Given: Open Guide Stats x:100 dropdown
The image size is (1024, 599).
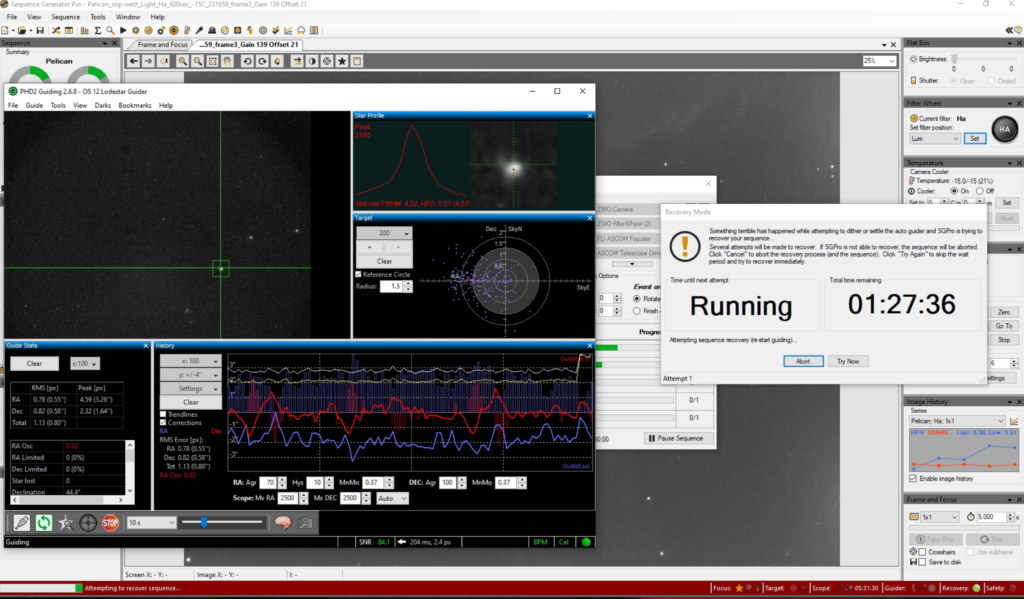Looking at the screenshot, I should 85,363.
